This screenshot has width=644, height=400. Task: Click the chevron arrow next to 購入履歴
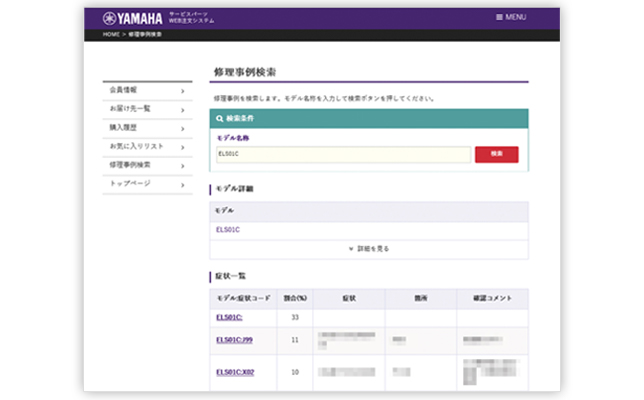[x=183, y=128]
